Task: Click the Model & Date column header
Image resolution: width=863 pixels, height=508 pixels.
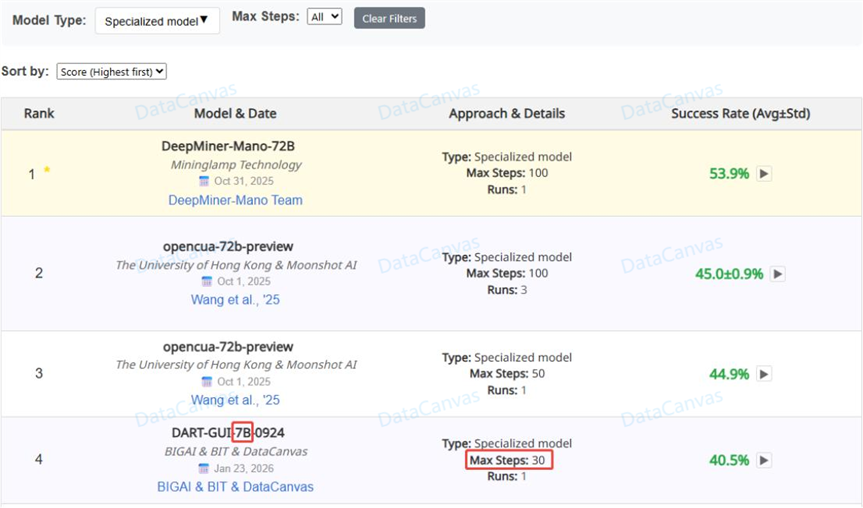Action: 236,113
